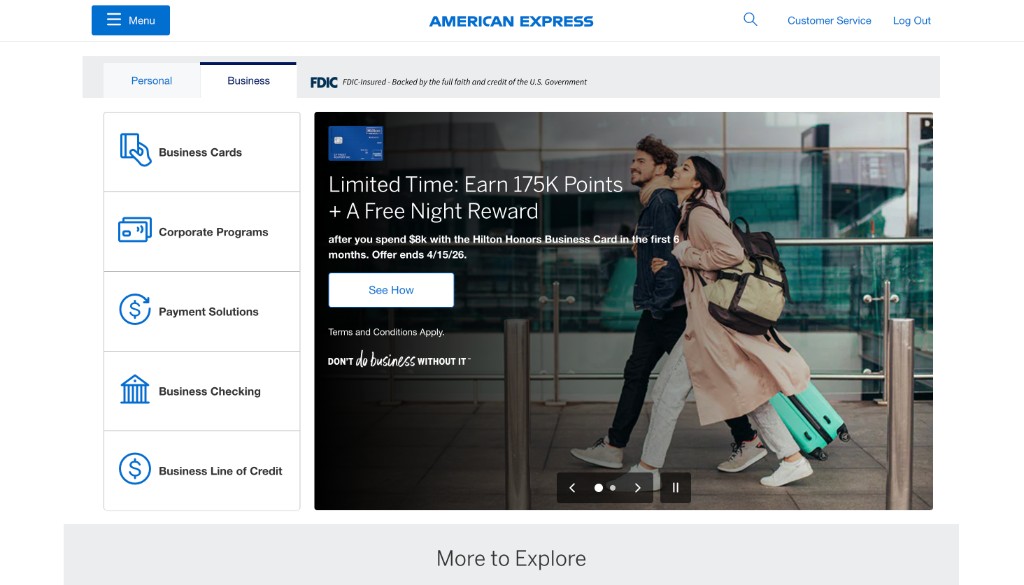Click Business Line of Credit icon

click(135, 469)
